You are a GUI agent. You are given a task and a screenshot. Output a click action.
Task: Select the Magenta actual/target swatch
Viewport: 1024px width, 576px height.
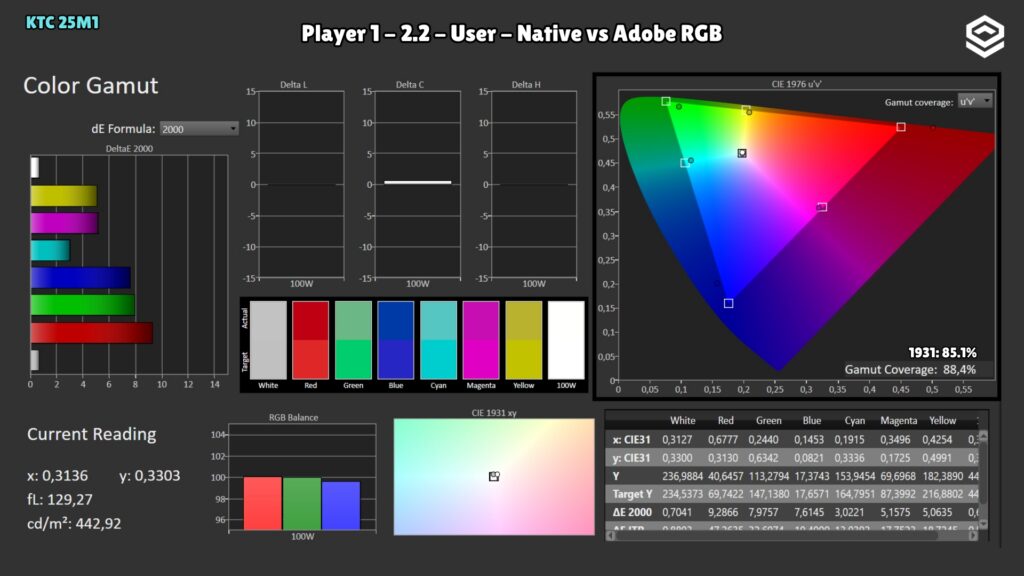481,340
